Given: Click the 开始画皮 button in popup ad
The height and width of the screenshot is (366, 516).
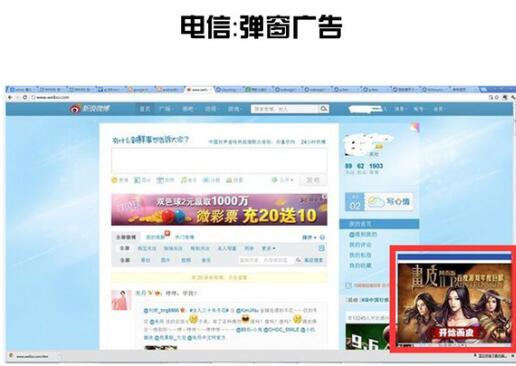Looking at the screenshot, I should [456, 333].
